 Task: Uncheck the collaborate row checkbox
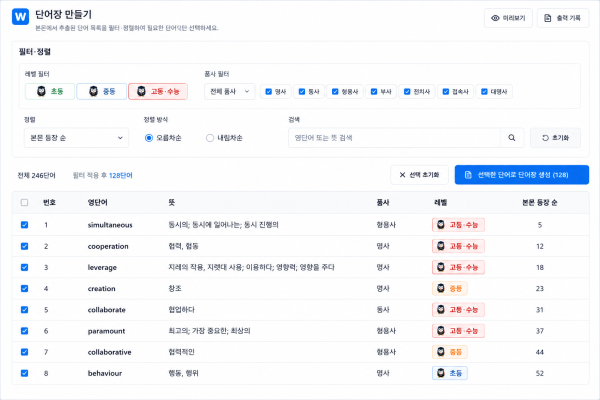(x=24, y=310)
